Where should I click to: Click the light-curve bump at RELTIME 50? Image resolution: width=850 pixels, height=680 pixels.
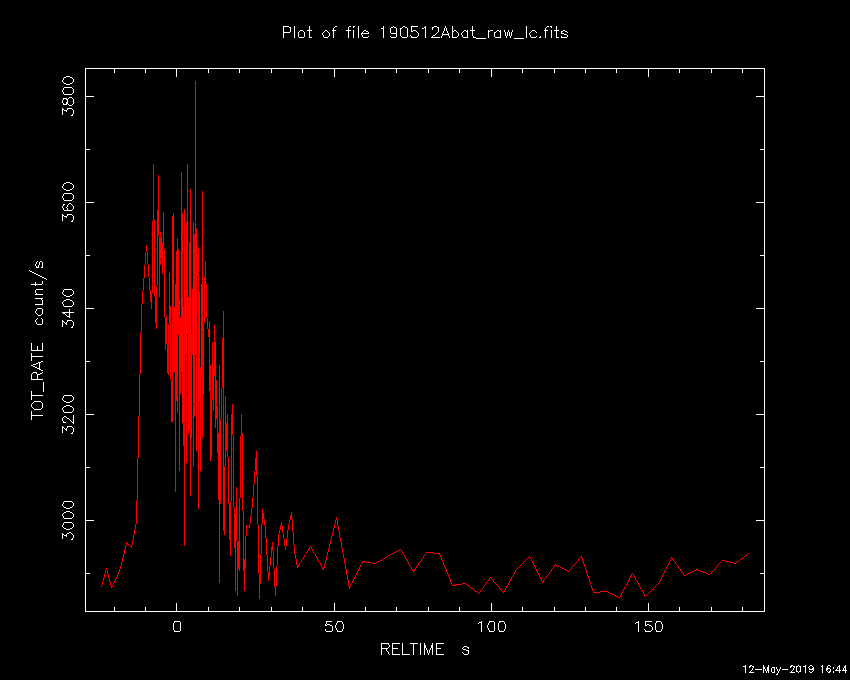(337, 518)
